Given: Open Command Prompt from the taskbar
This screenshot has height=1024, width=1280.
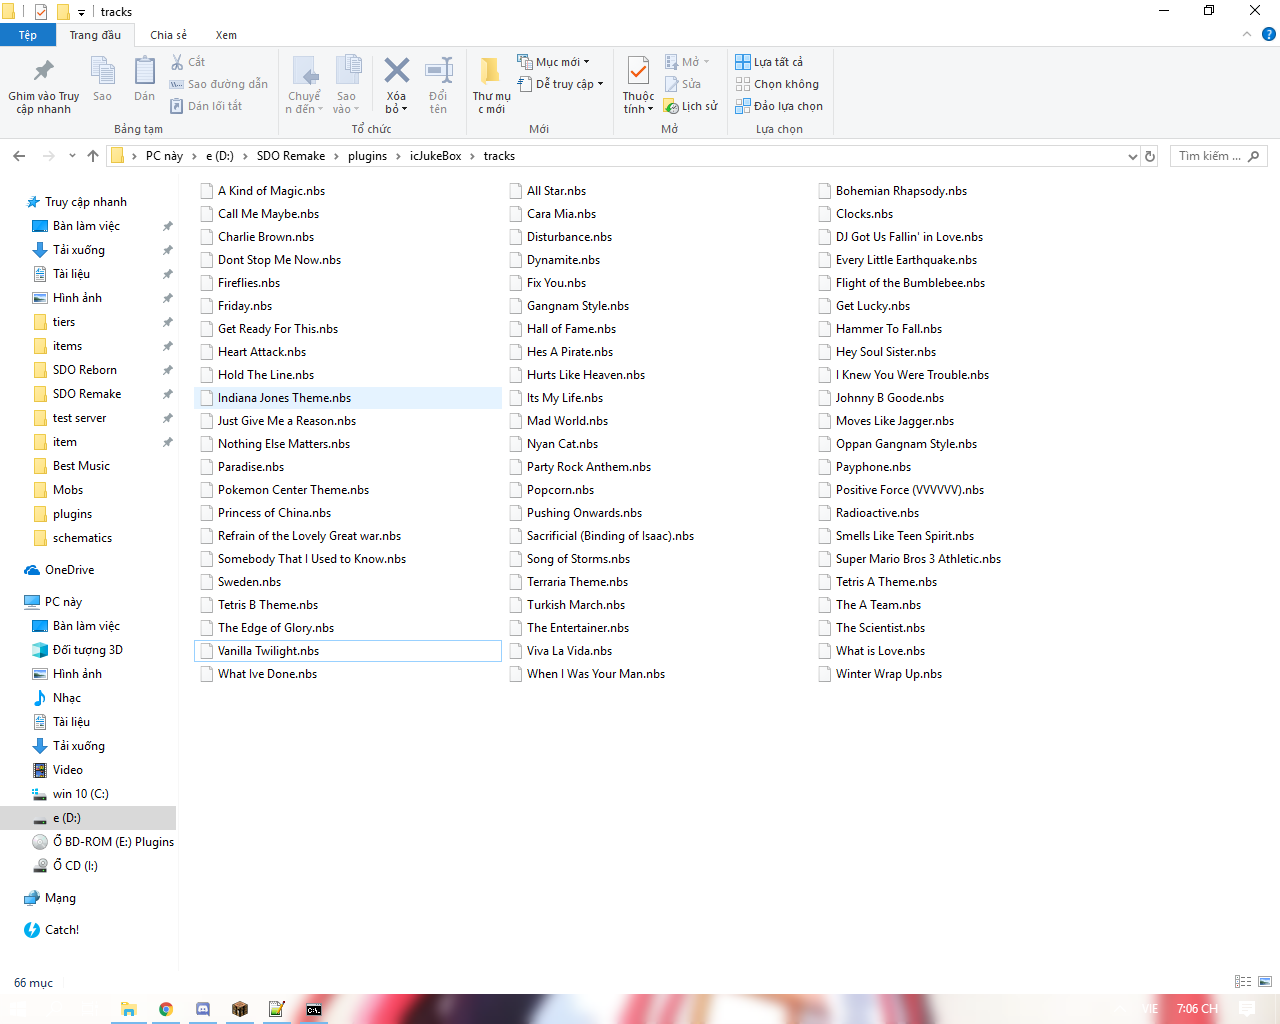Looking at the screenshot, I should coord(314,1009).
